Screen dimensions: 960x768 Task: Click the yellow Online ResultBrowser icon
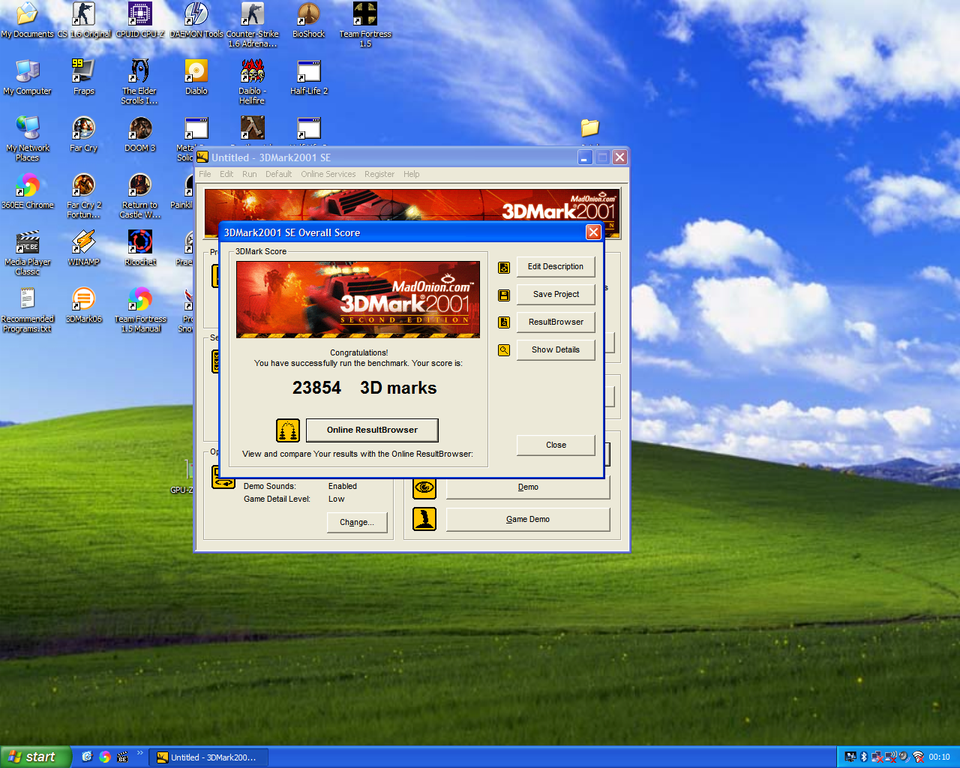click(x=288, y=431)
